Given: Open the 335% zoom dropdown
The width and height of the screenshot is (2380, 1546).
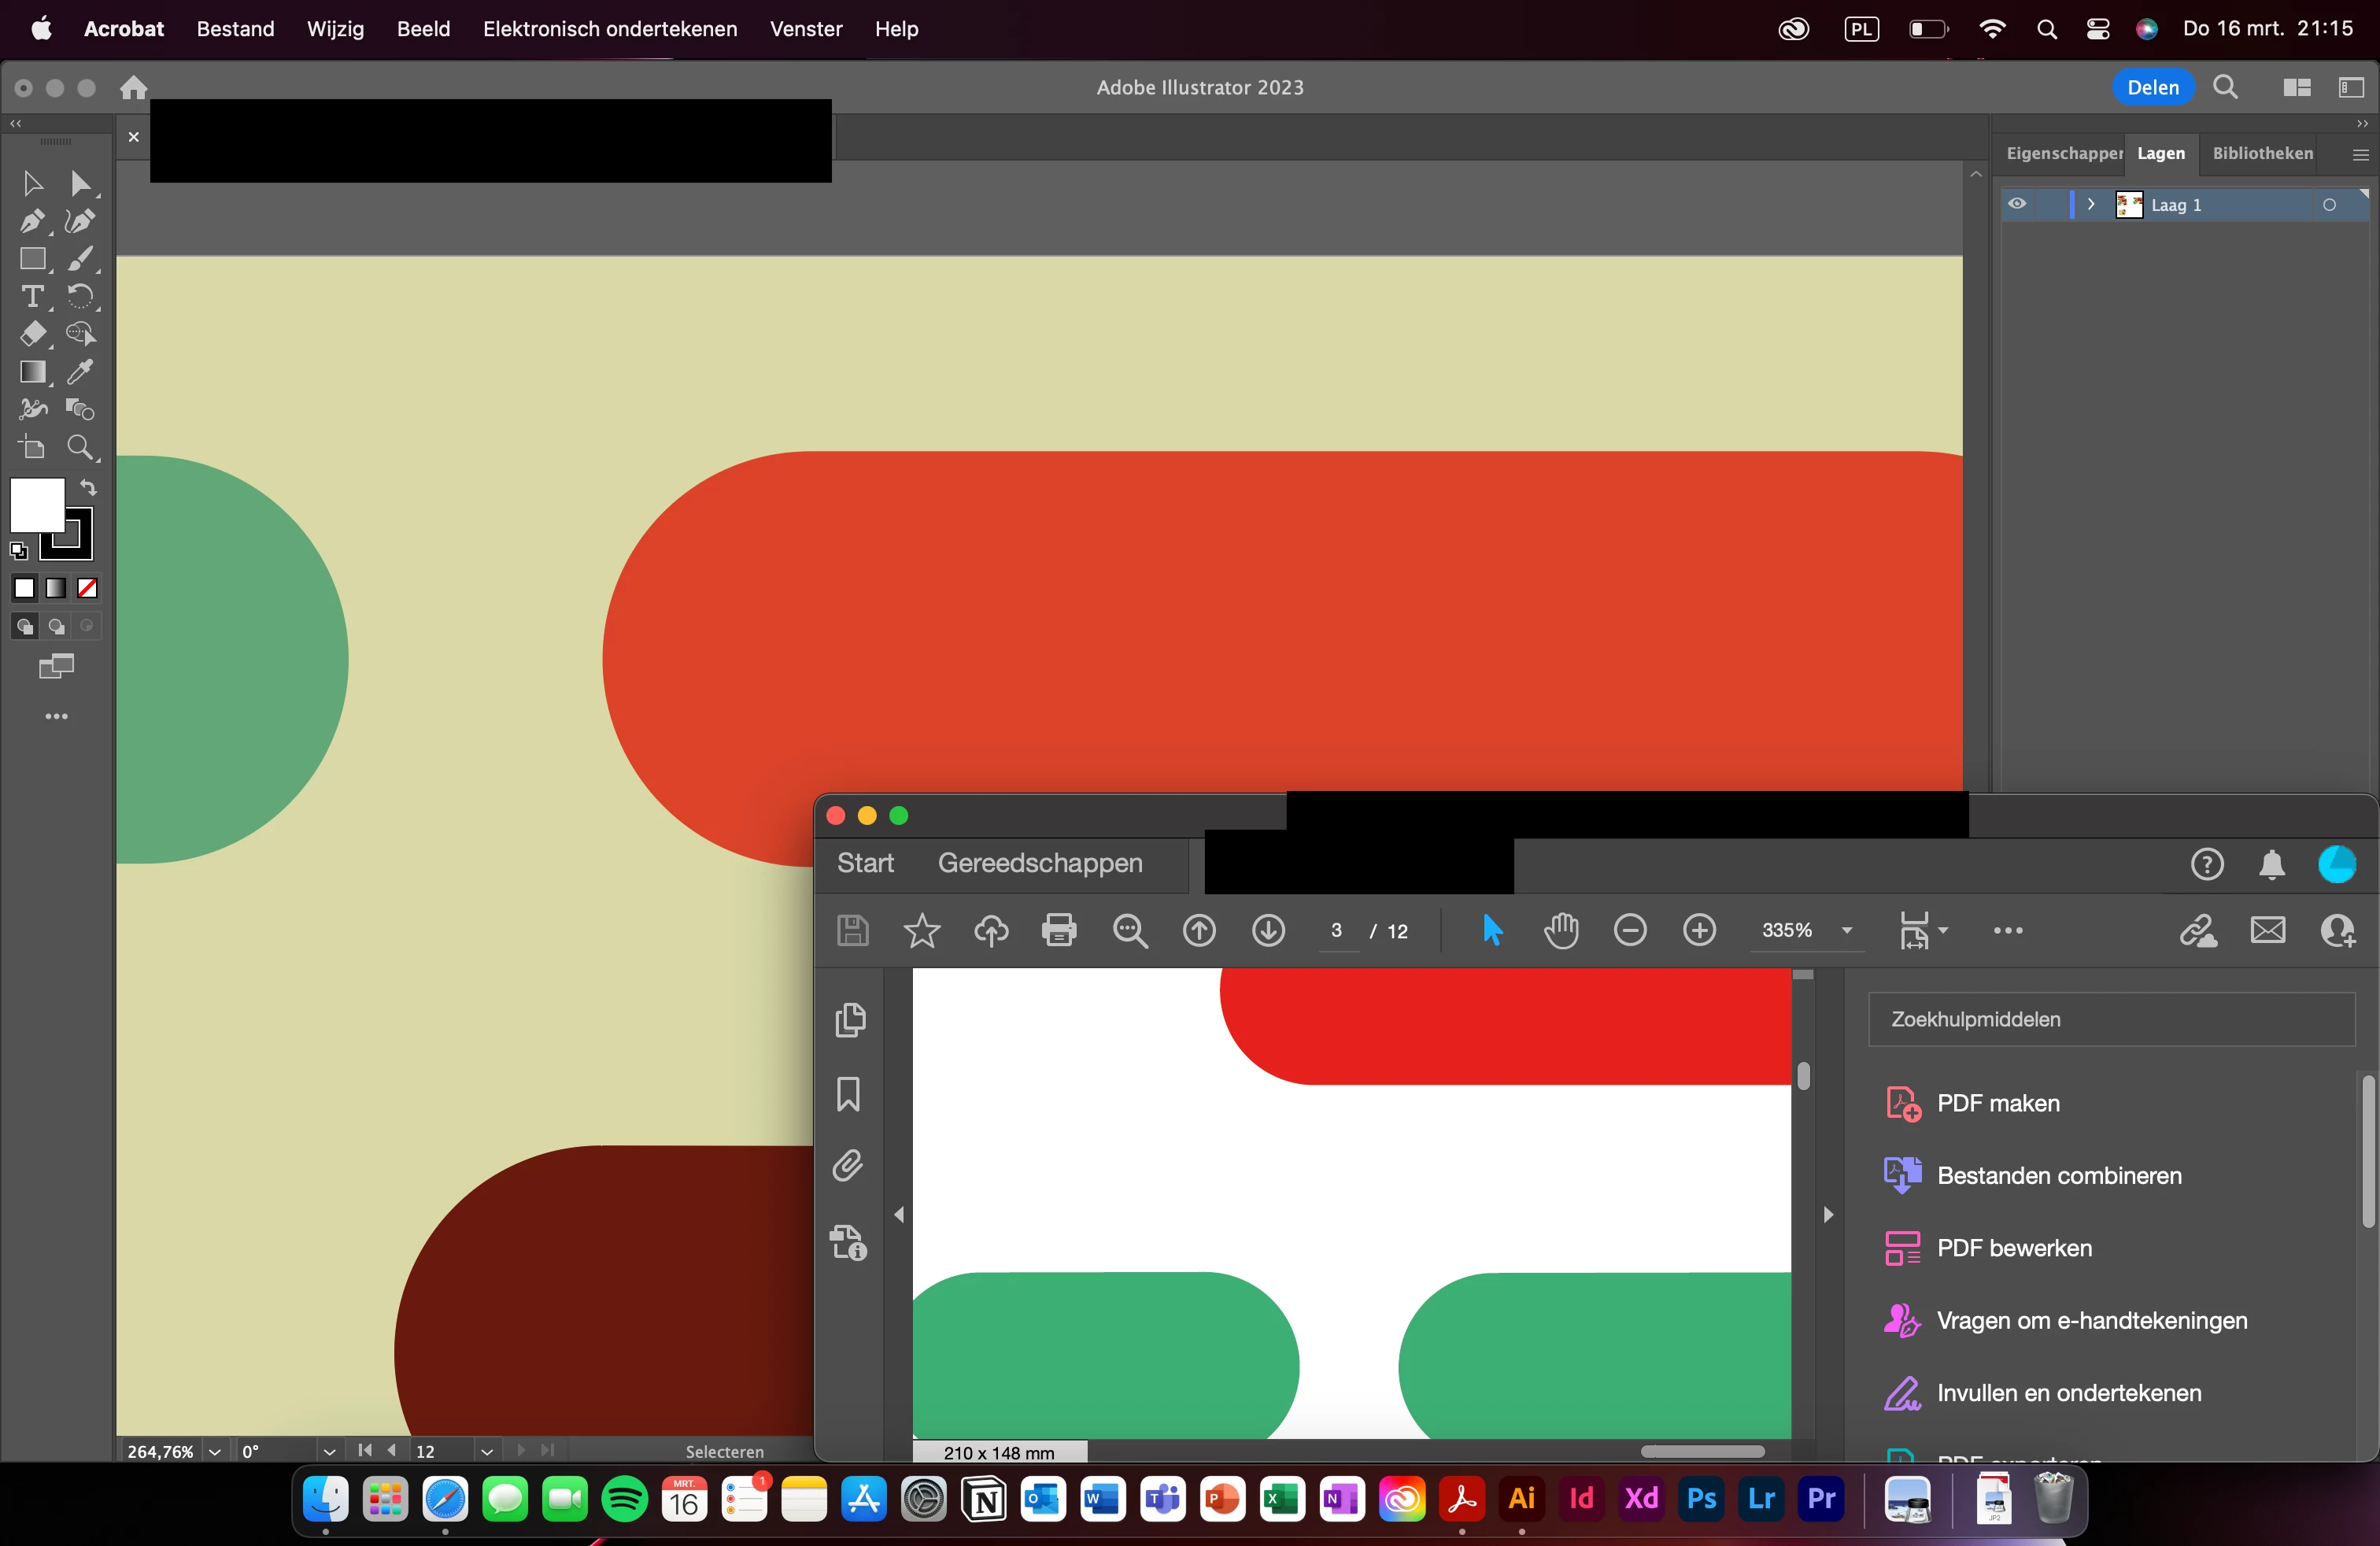Looking at the screenshot, I should coord(1847,930).
